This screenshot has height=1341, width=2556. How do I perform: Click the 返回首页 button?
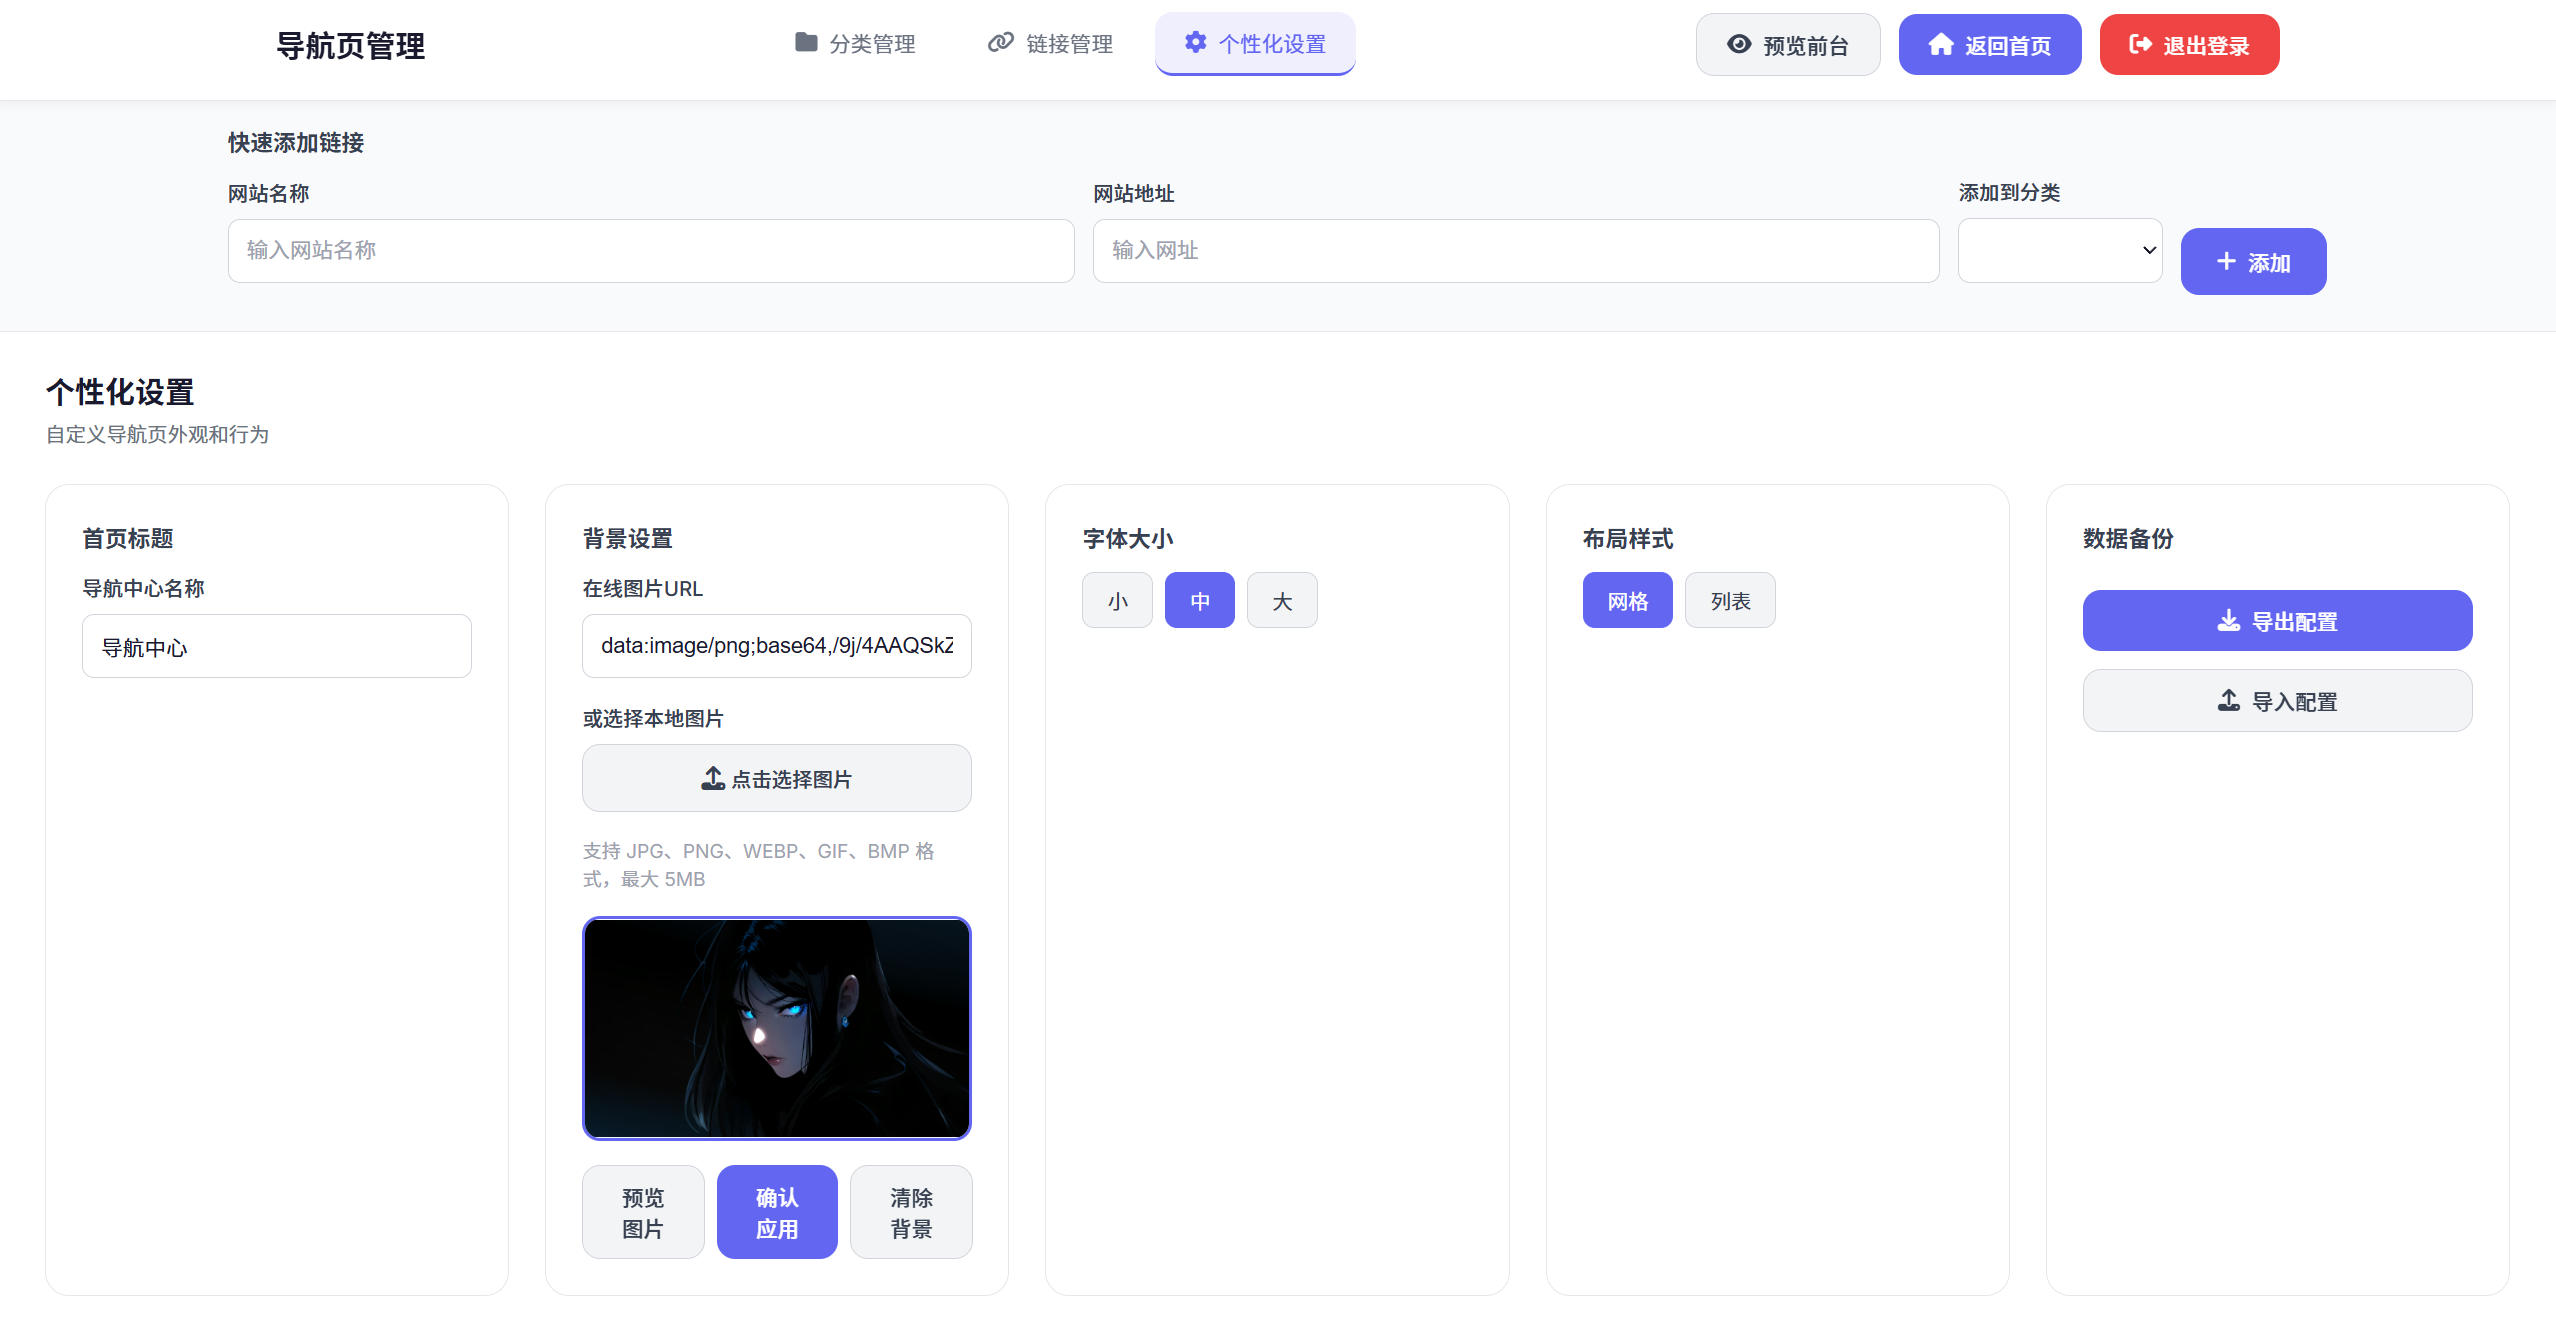[1990, 45]
